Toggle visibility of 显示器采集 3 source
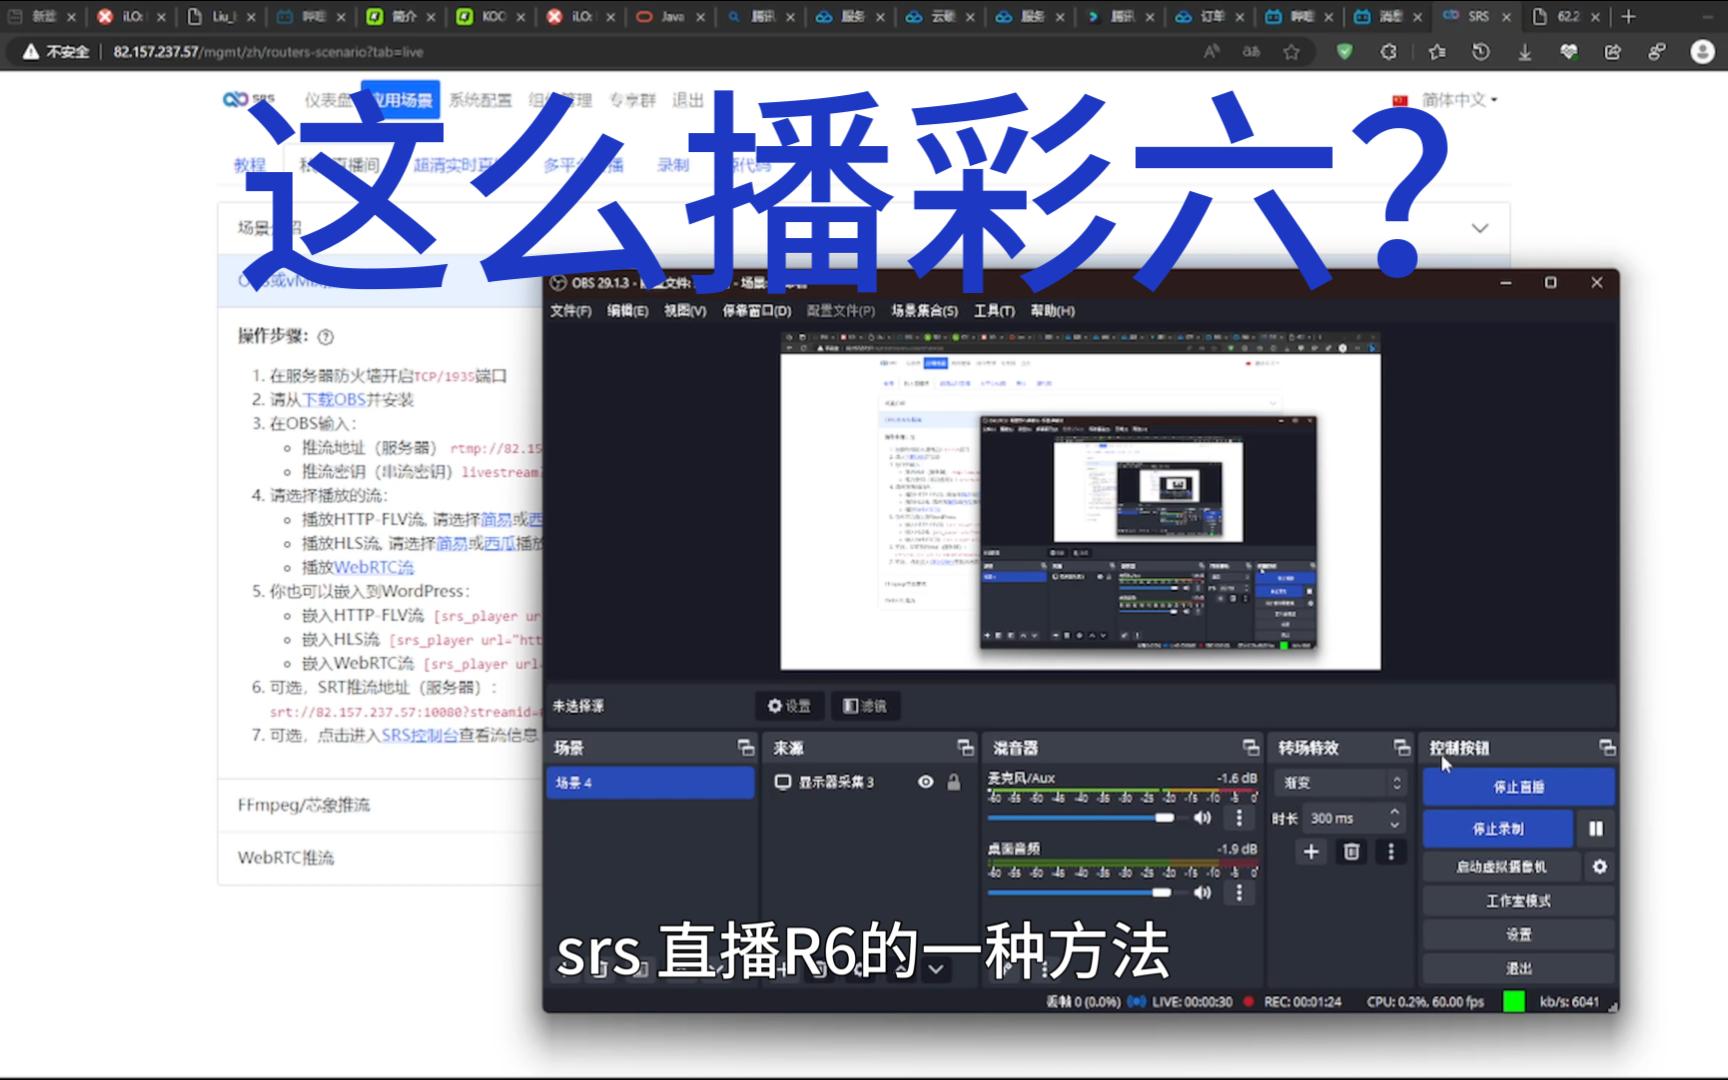Screen dimensions: 1728x1080 click(926, 782)
